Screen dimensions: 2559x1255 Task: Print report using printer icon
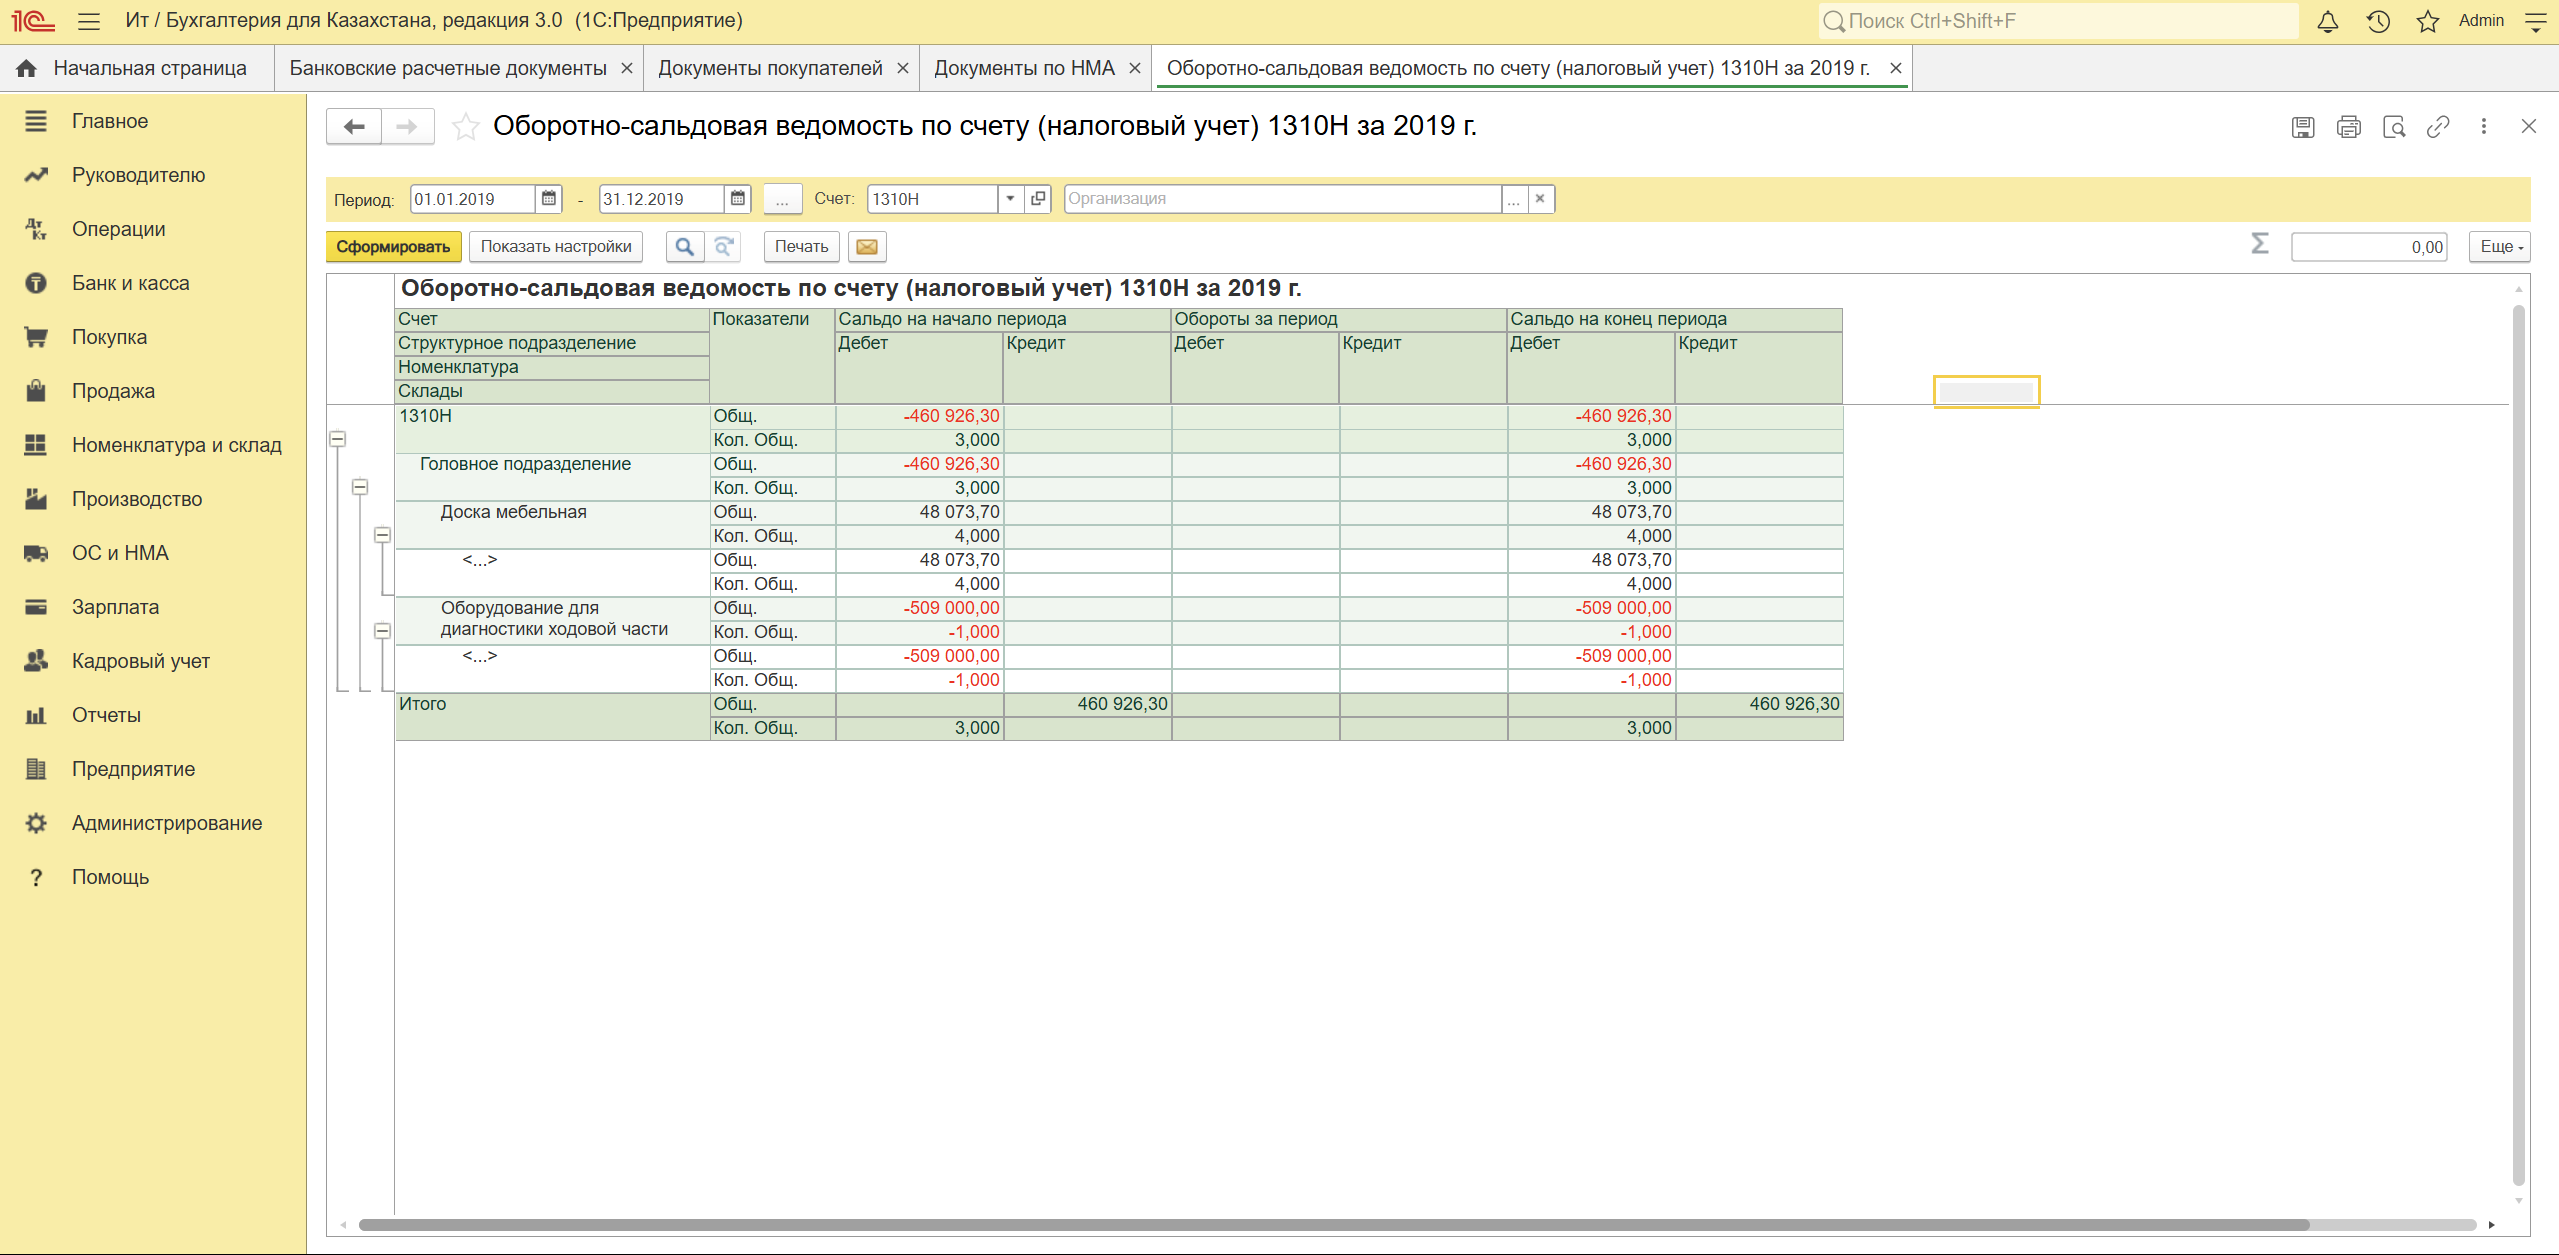pos(2349,127)
